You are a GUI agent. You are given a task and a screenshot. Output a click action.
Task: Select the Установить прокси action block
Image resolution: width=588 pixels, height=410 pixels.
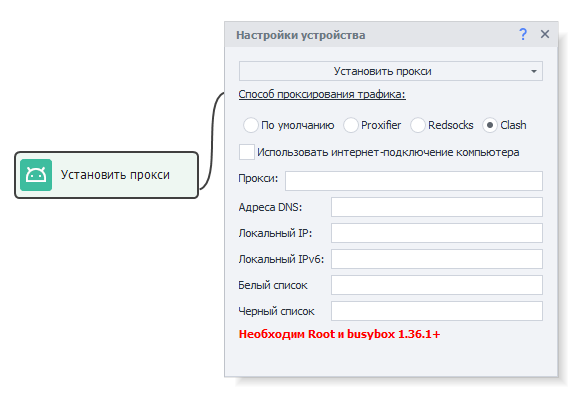106,175
